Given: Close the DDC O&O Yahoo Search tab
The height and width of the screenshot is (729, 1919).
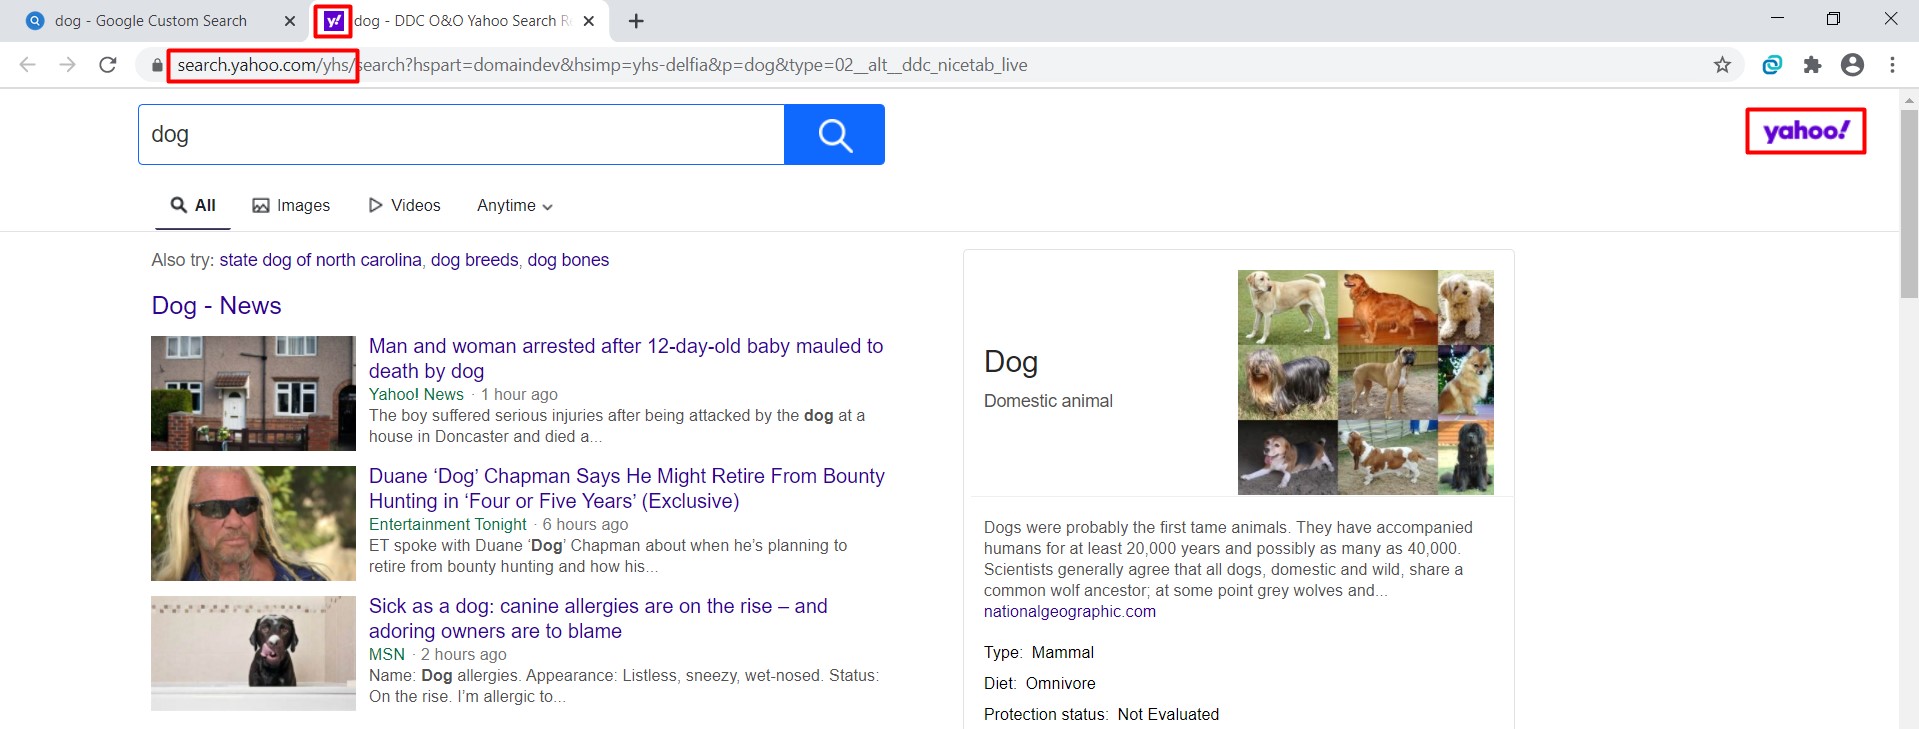Looking at the screenshot, I should coord(589,21).
